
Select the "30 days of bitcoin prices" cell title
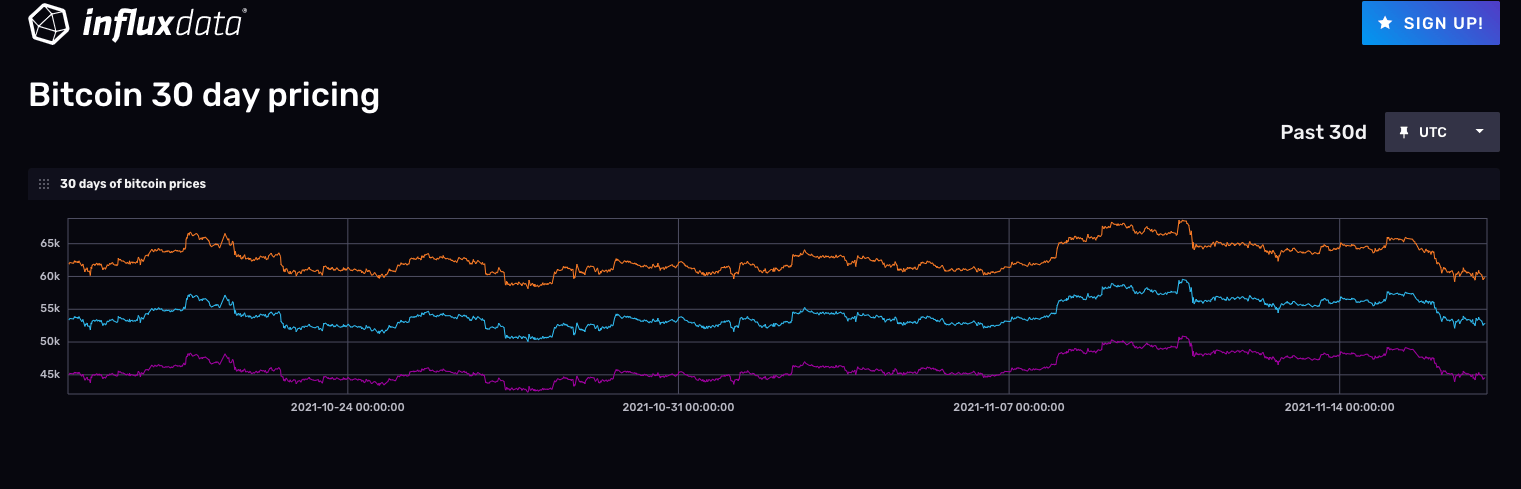[133, 184]
